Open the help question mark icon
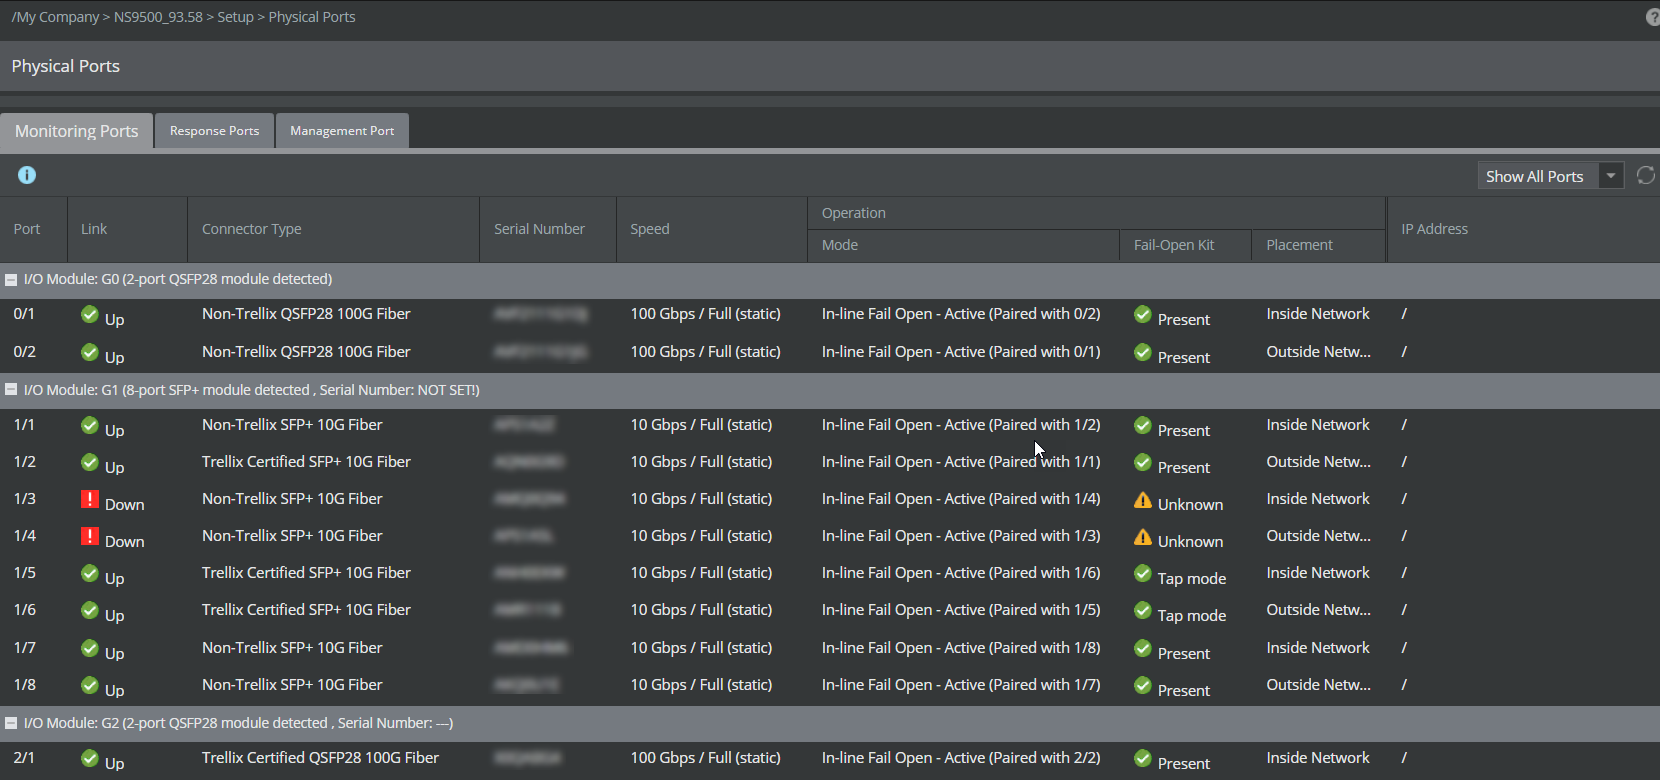 (x=1653, y=17)
